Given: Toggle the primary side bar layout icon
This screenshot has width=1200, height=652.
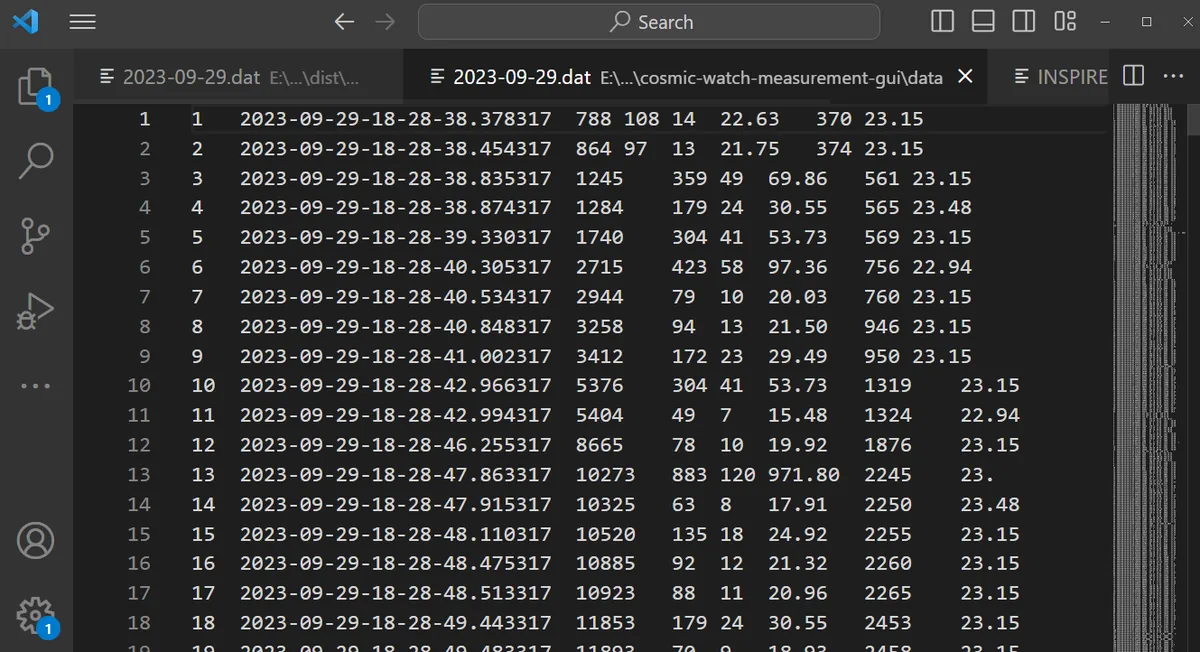Looking at the screenshot, I should pyautogui.click(x=942, y=21).
